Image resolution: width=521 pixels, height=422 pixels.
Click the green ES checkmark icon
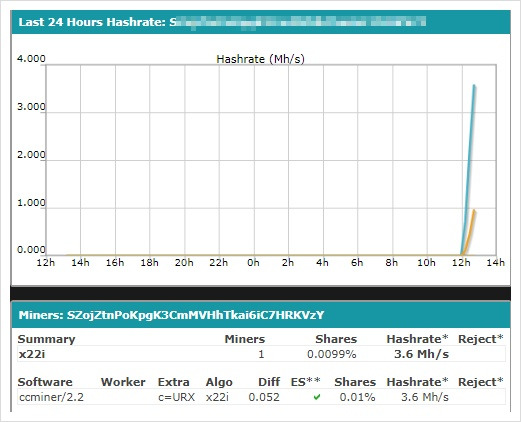(317, 397)
